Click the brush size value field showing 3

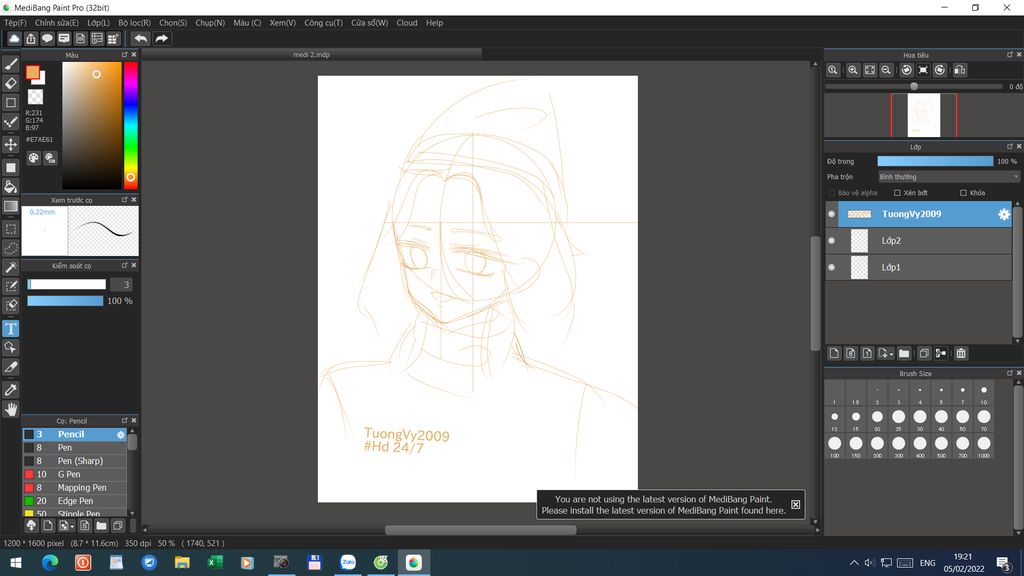[121, 284]
